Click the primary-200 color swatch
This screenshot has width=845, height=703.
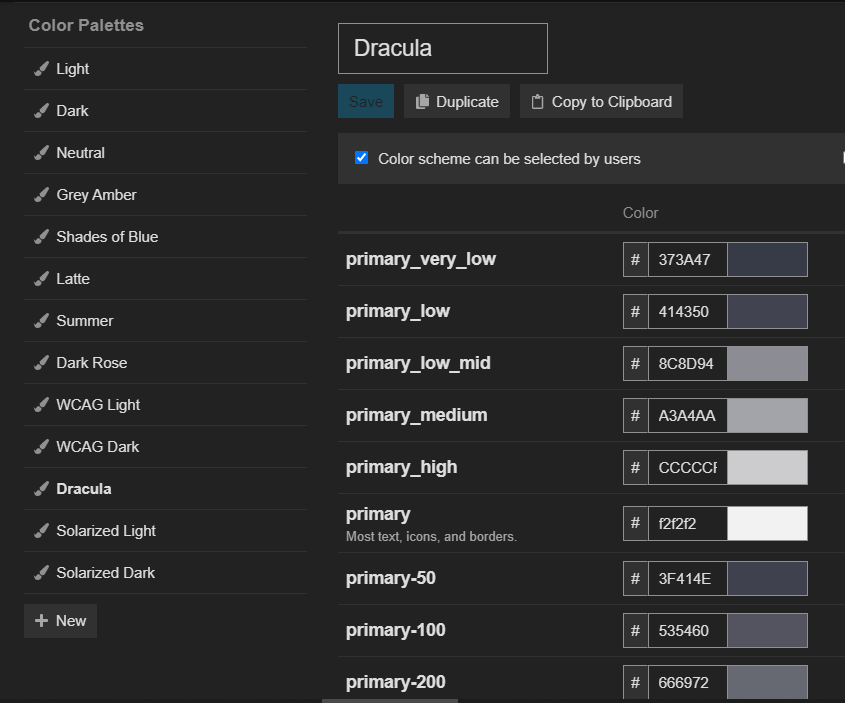(x=767, y=683)
